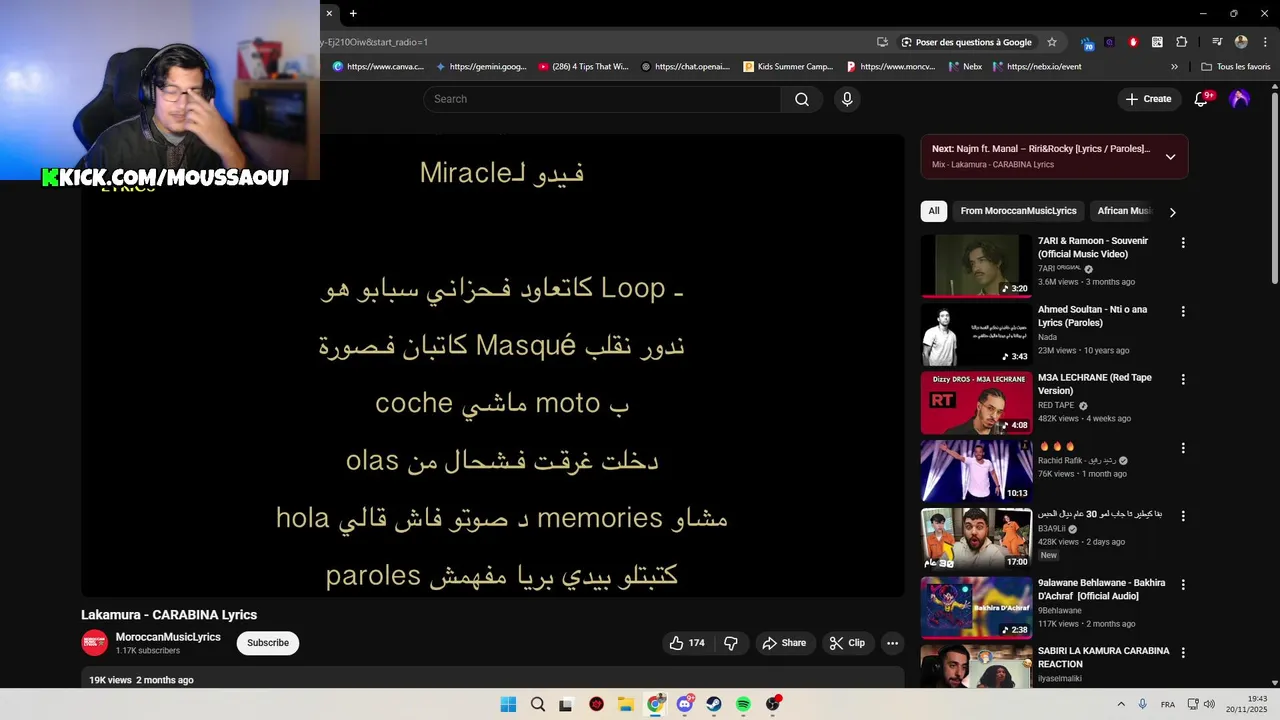
Task: Open File Explorer from the taskbar
Action: click(625, 704)
